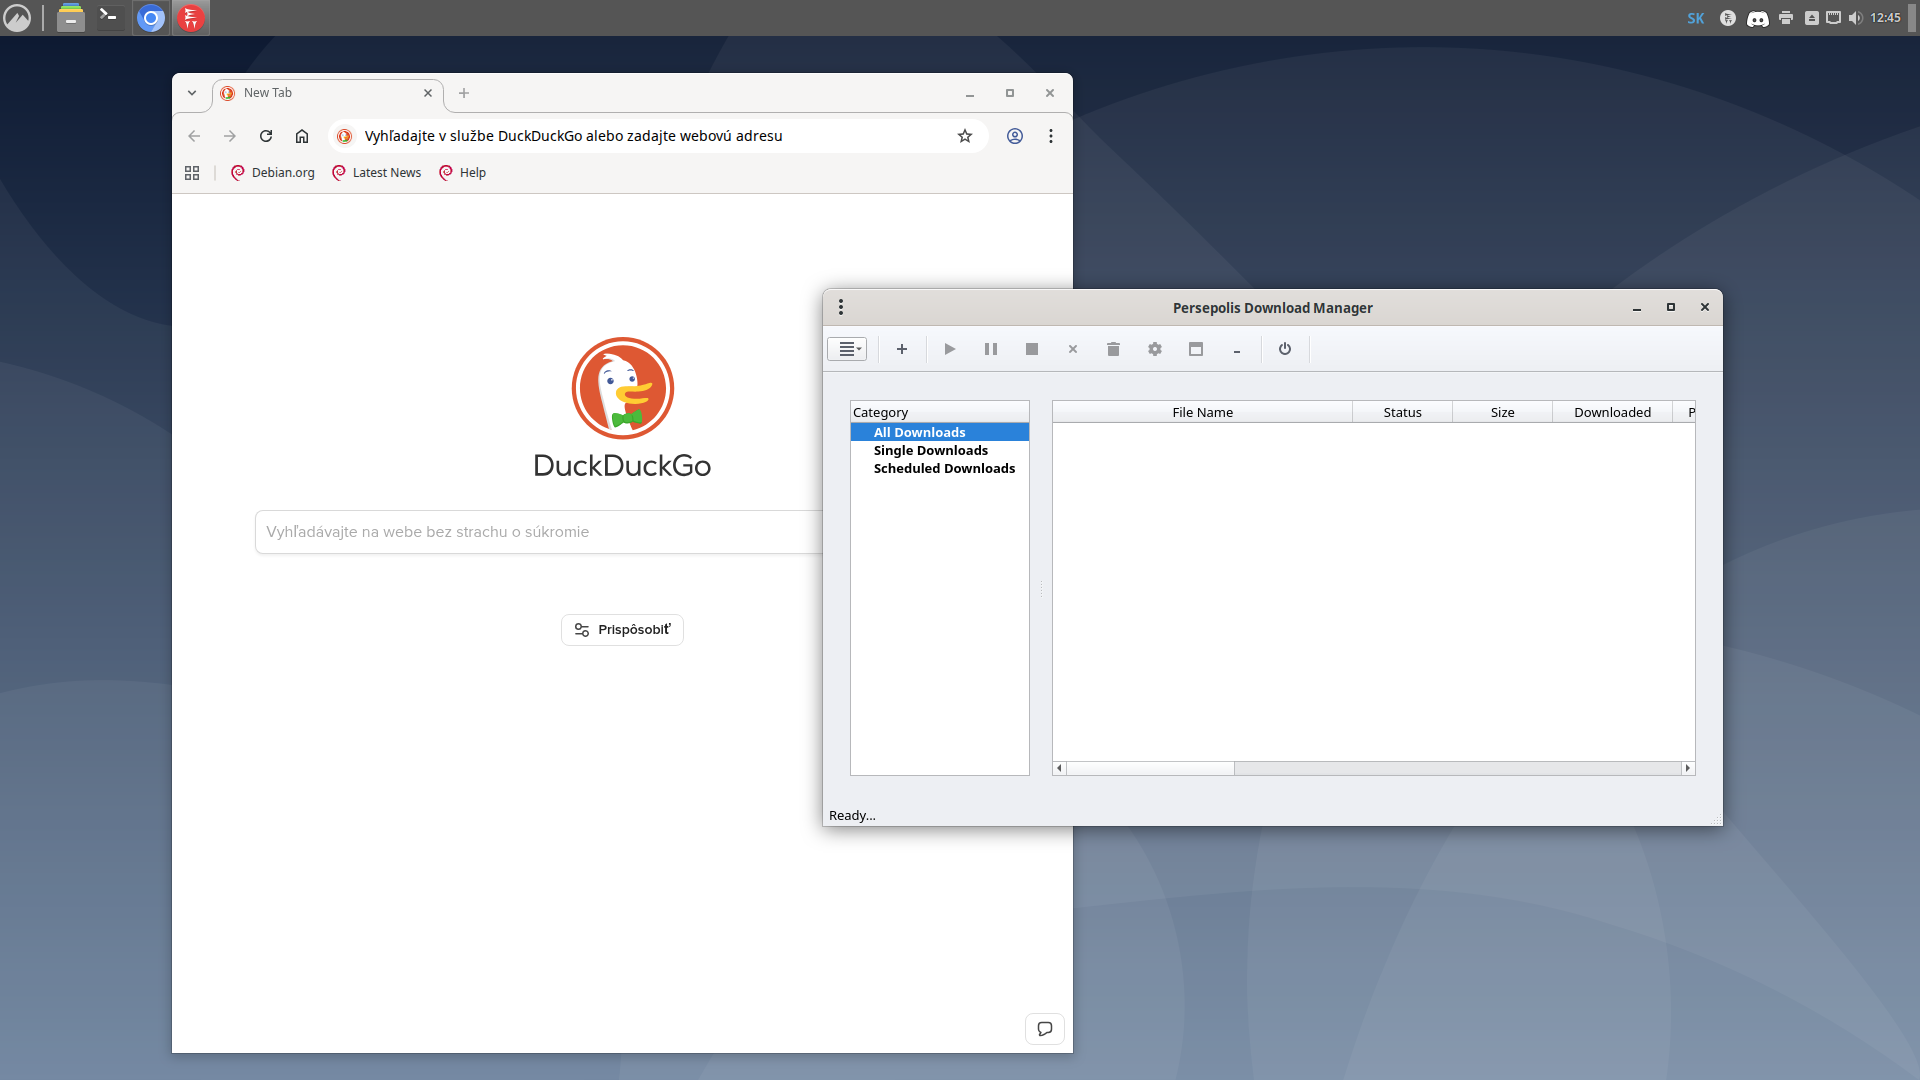The image size is (1920, 1080).
Task: Bookmark this page with the star icon
Action: (x=965, y=136)
